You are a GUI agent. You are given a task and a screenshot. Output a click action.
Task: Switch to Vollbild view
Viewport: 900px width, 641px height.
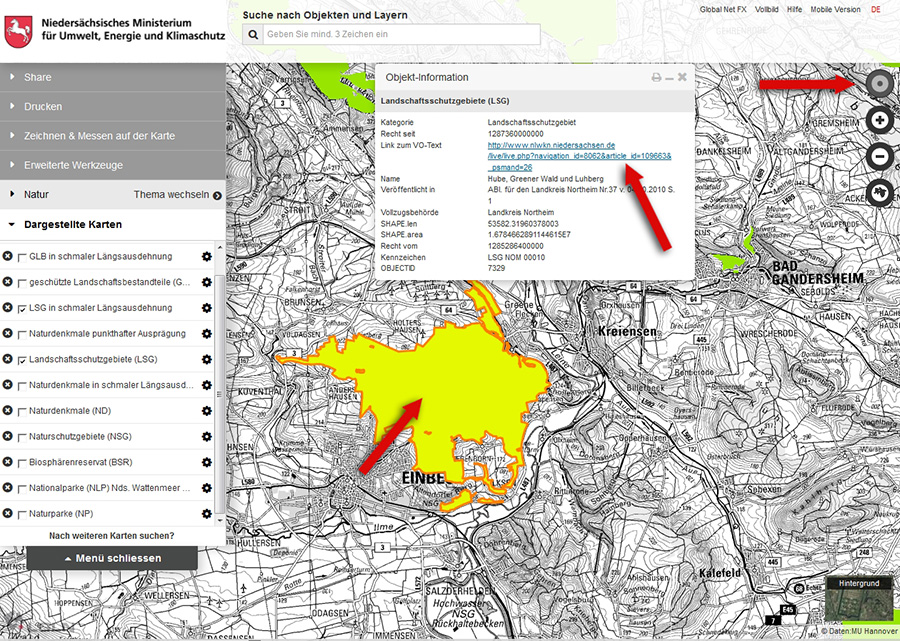pyautogui.click(x=767, y=9)
